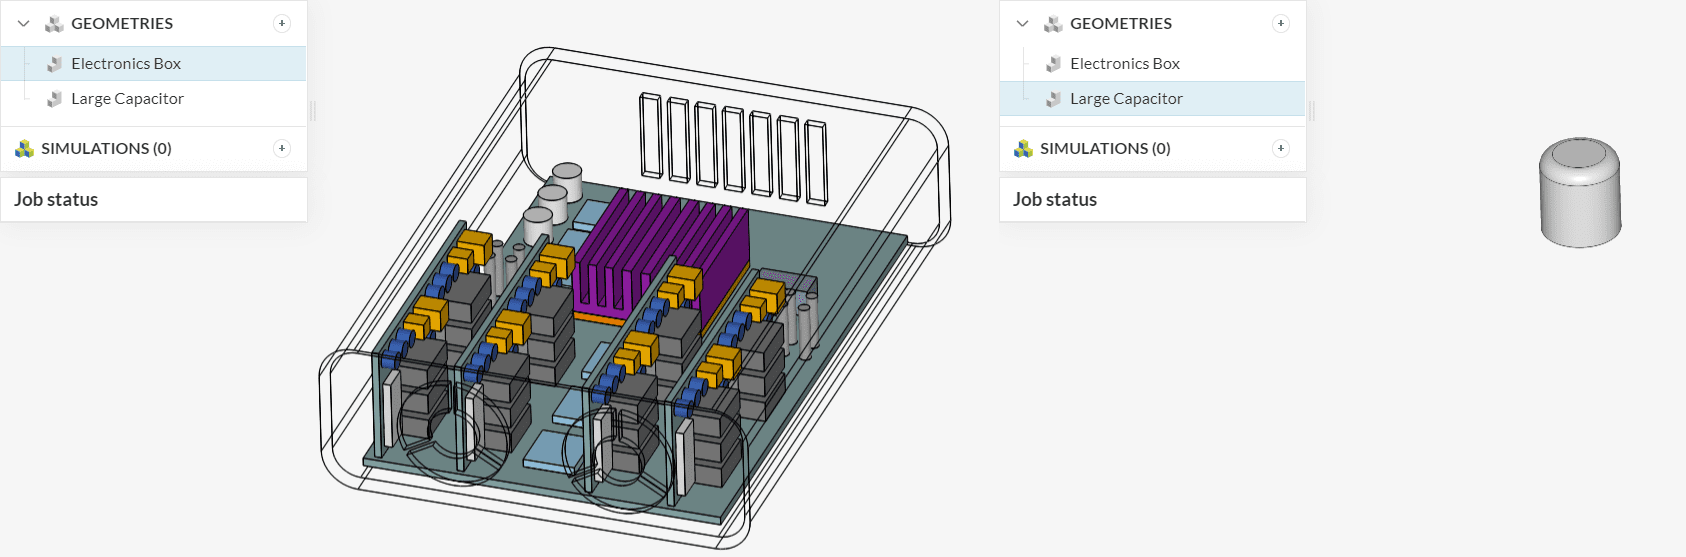Image resolution: width=1686 pixels, height=557 pixels.
Task: Click the geometry icon beside highlighted Large Capacitor
Action: 1053,99
